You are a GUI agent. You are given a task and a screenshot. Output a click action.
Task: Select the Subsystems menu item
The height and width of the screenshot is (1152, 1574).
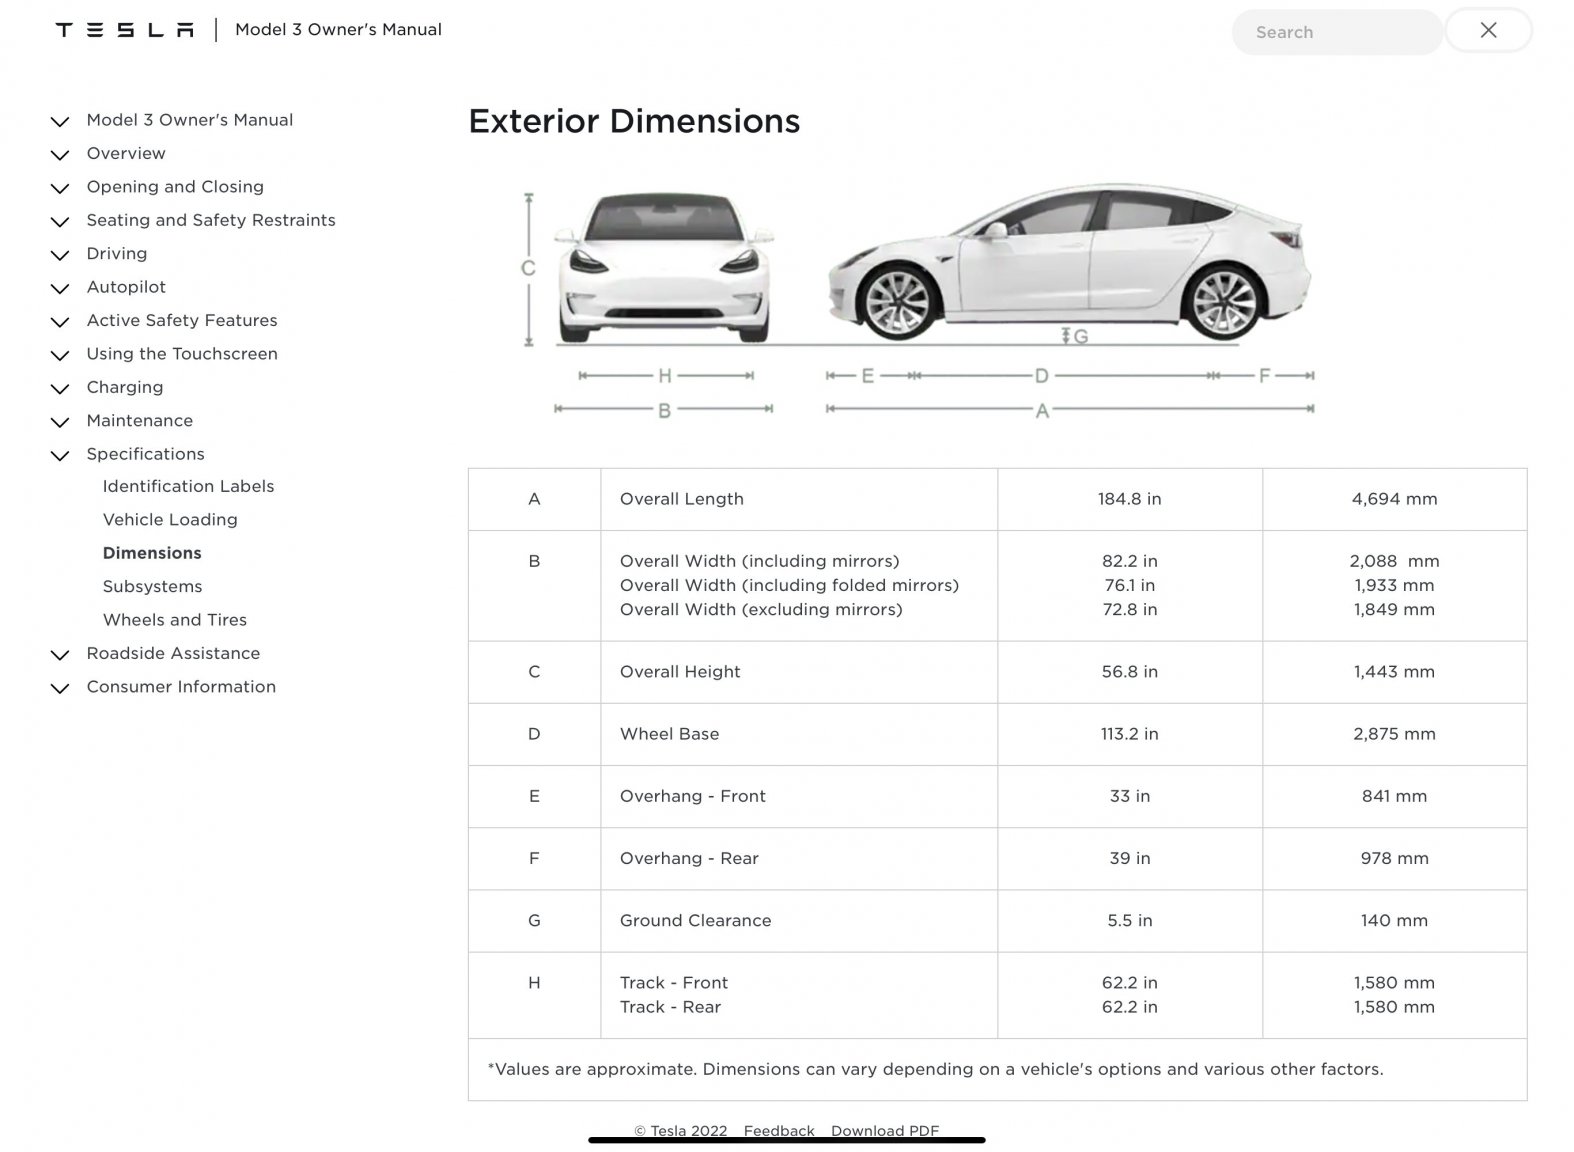tap(152, 587)
